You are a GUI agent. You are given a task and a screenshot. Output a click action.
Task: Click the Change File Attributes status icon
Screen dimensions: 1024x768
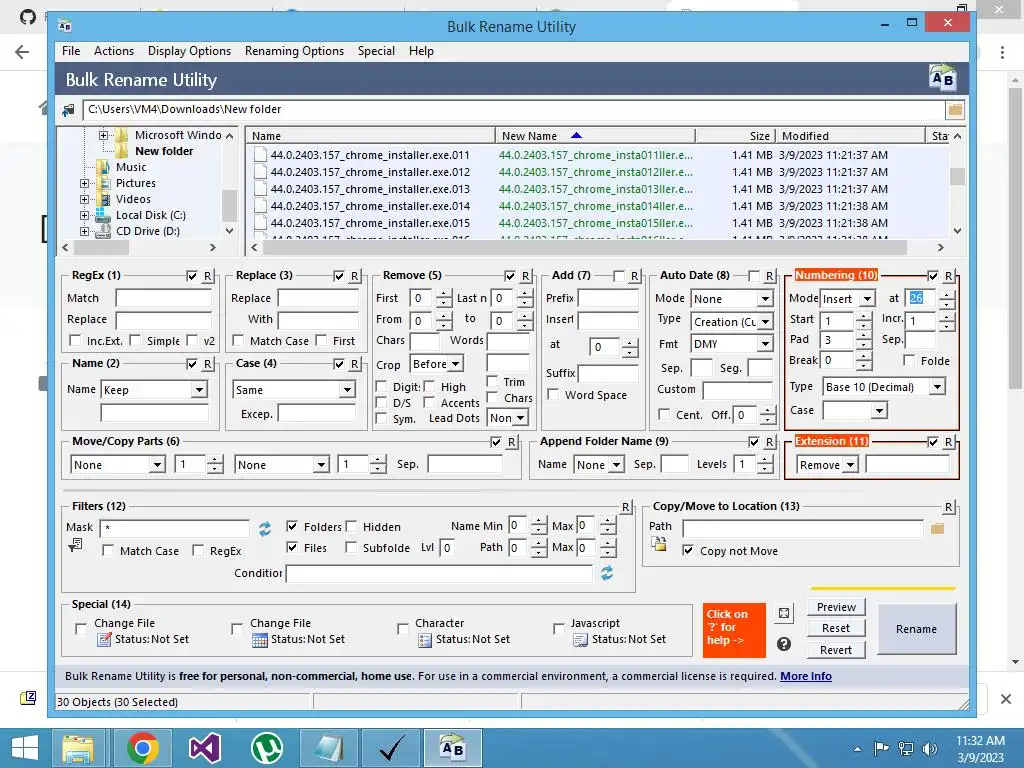coord(104,640)
